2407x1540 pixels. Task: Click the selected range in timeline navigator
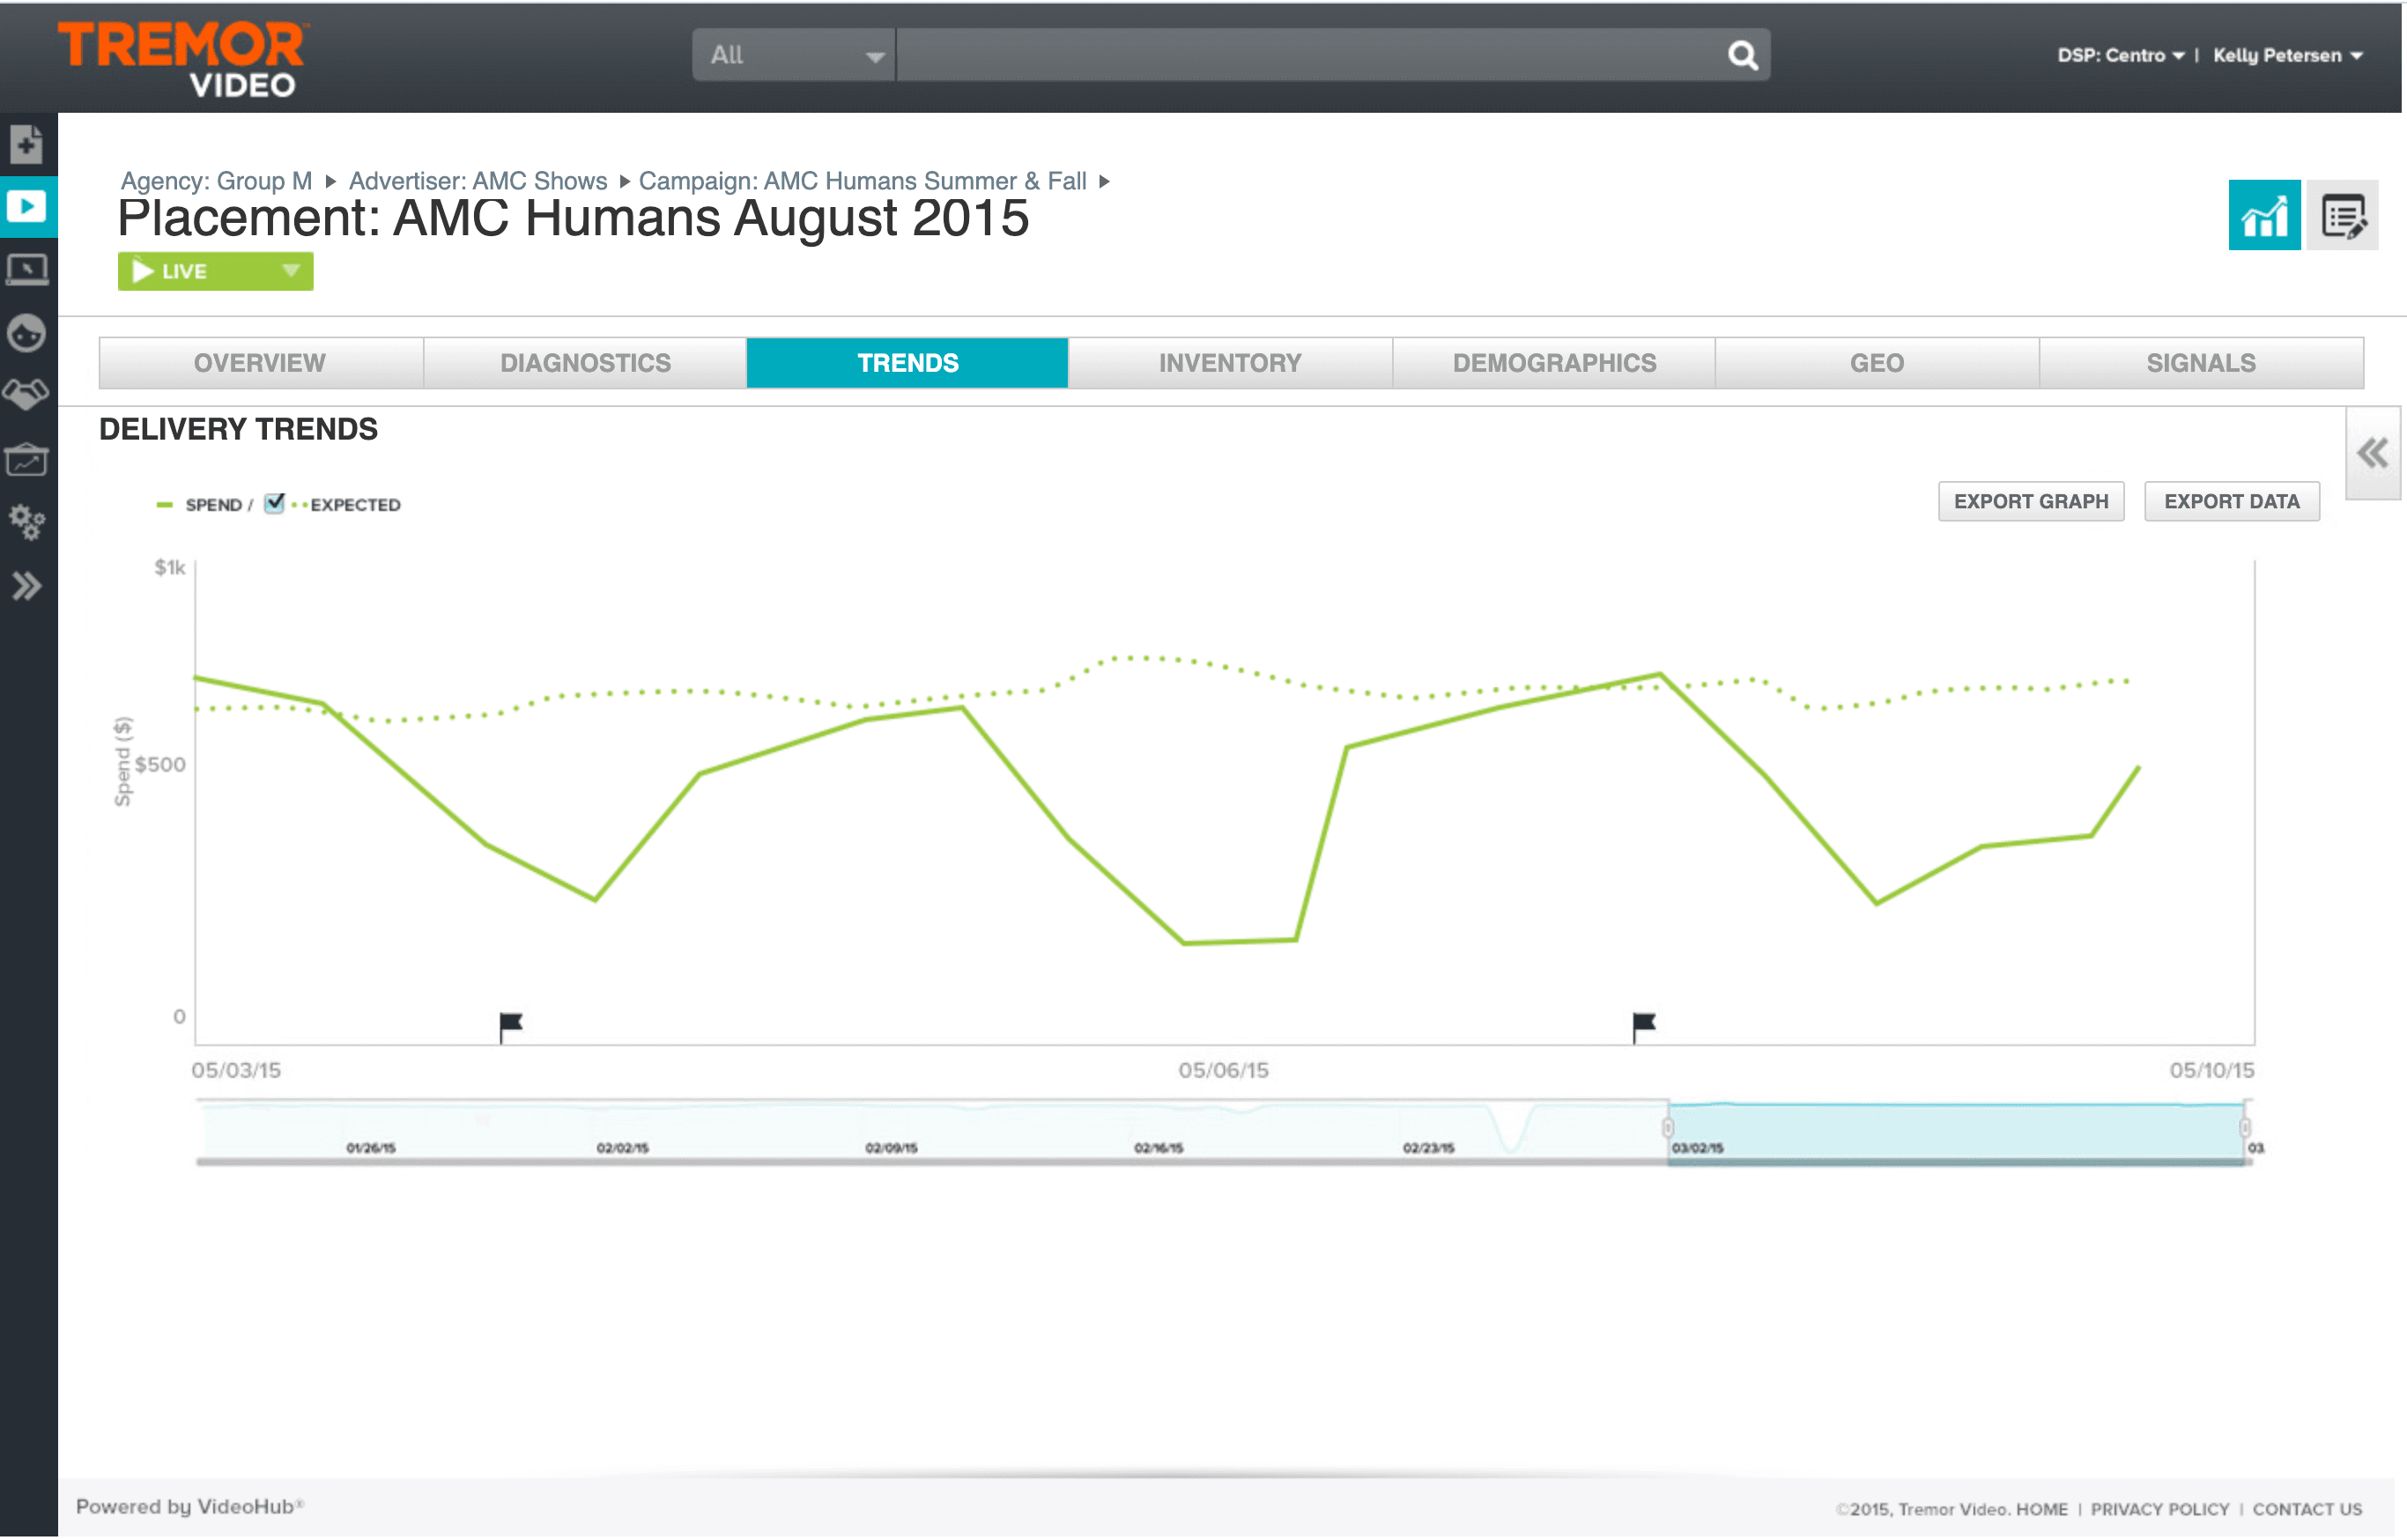(x=1956, y=1132)
